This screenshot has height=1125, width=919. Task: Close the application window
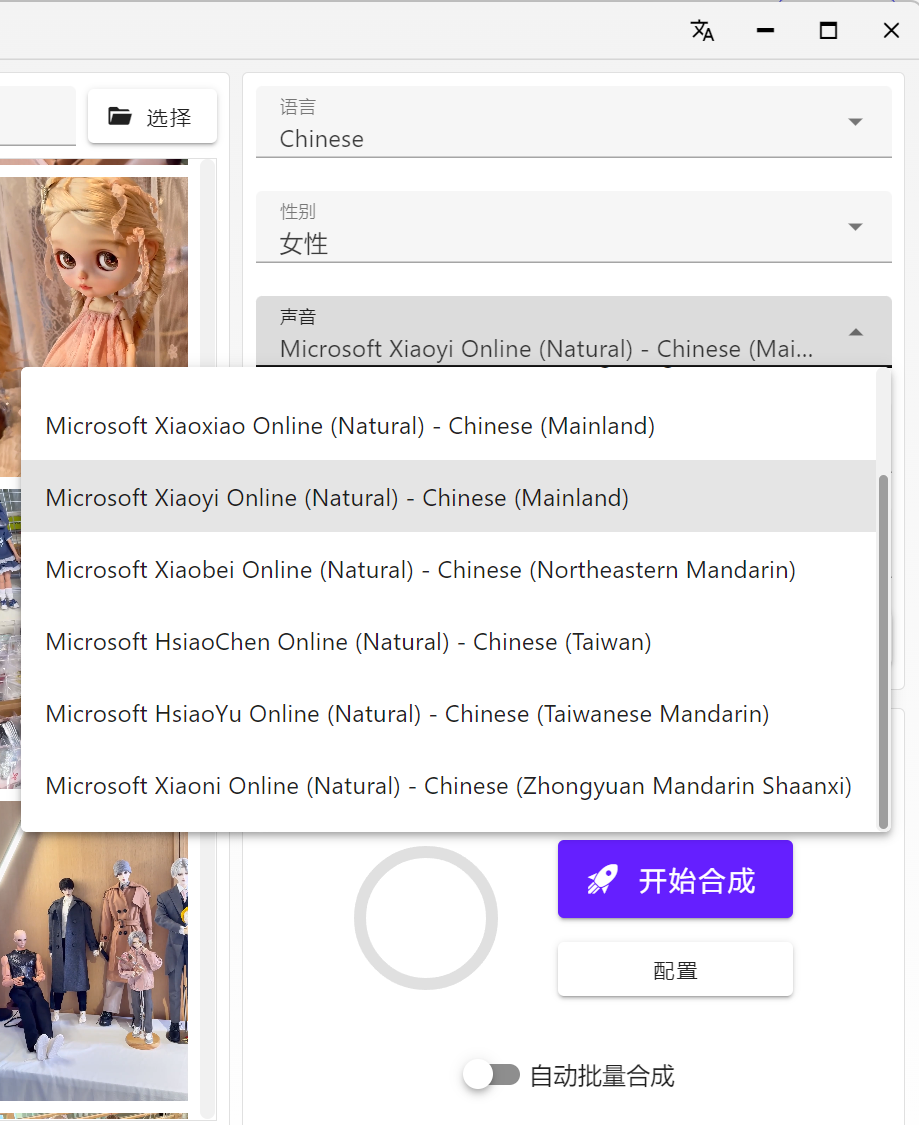891,31
